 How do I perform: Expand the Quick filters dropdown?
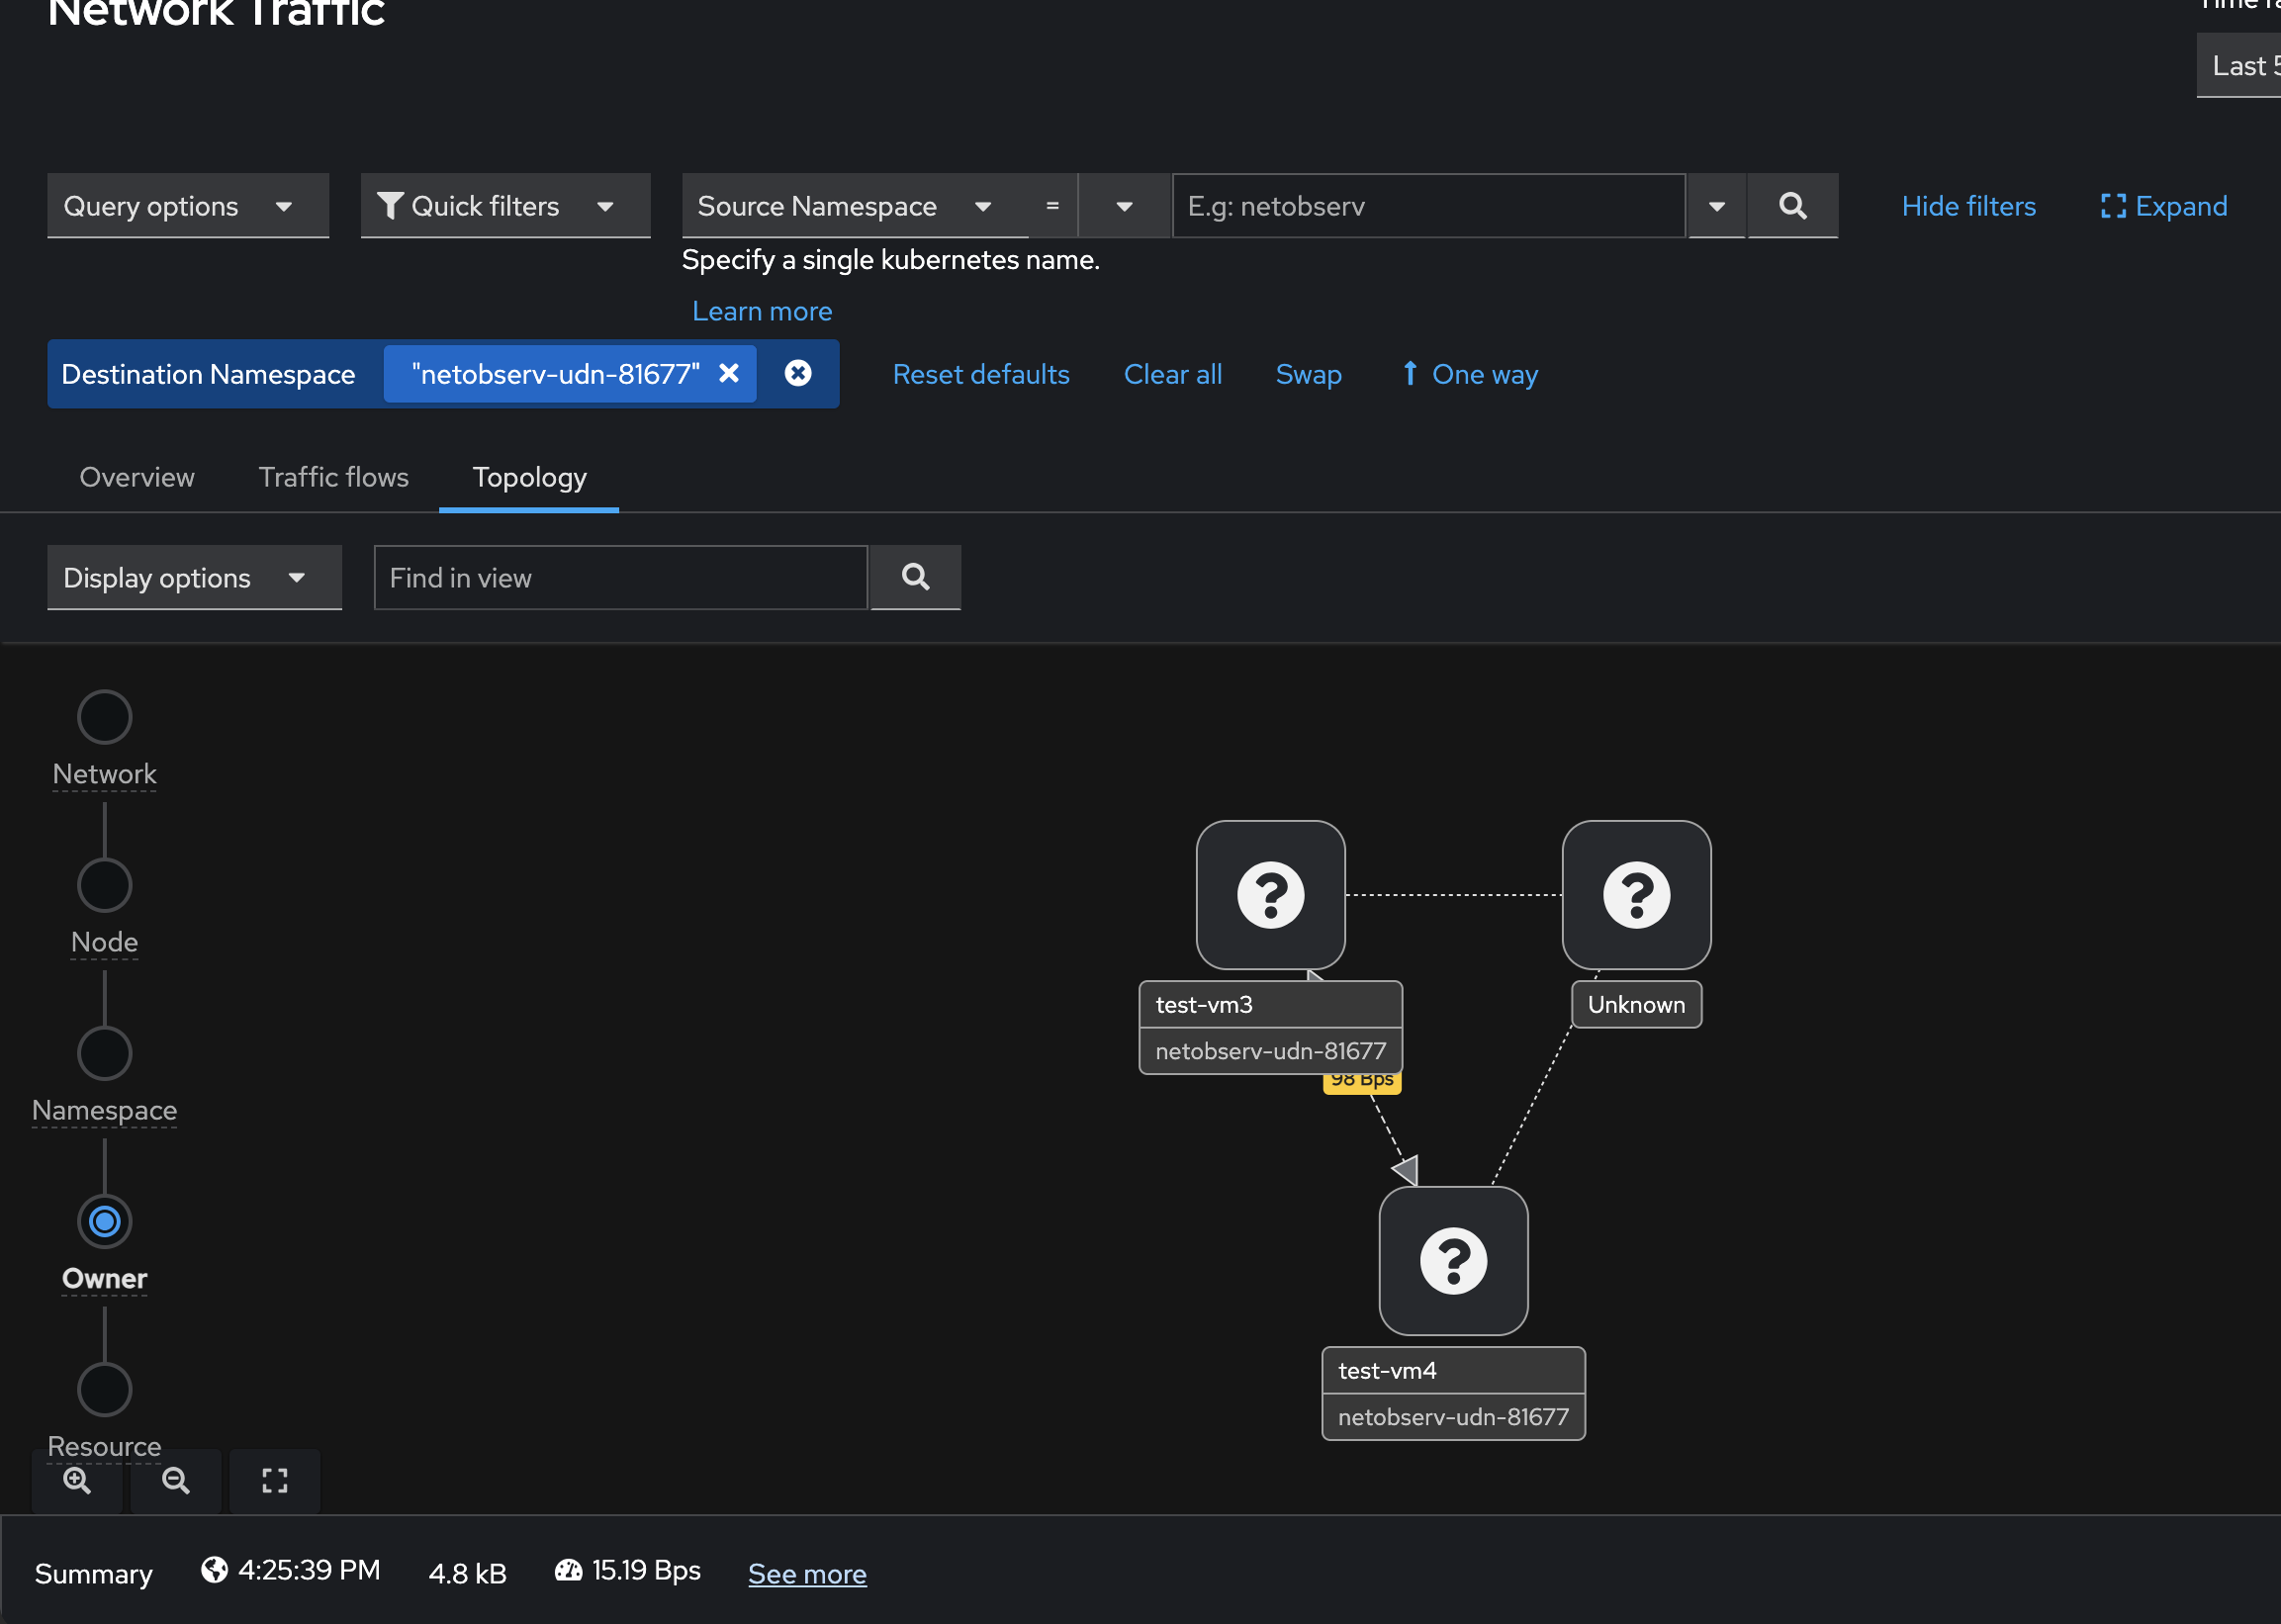click(505, 206)
